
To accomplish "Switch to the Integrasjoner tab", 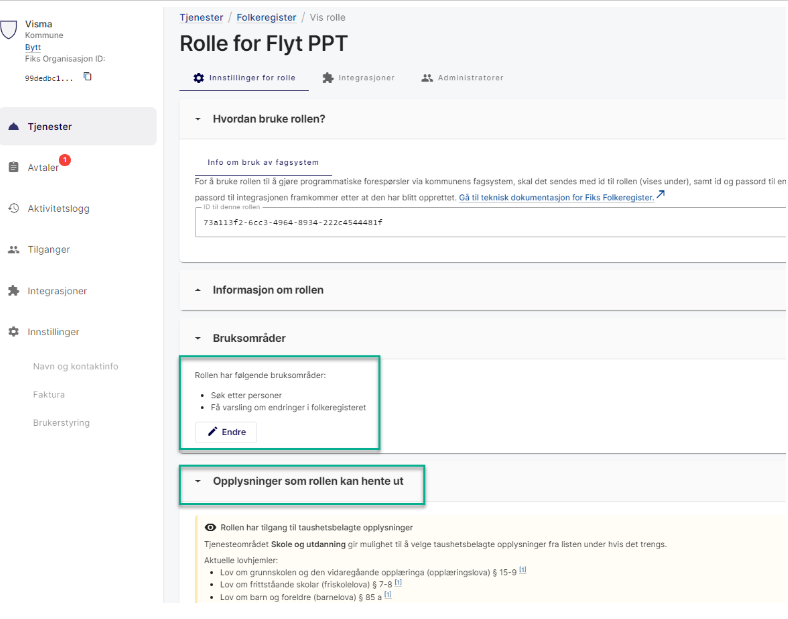I will [357, 77].
